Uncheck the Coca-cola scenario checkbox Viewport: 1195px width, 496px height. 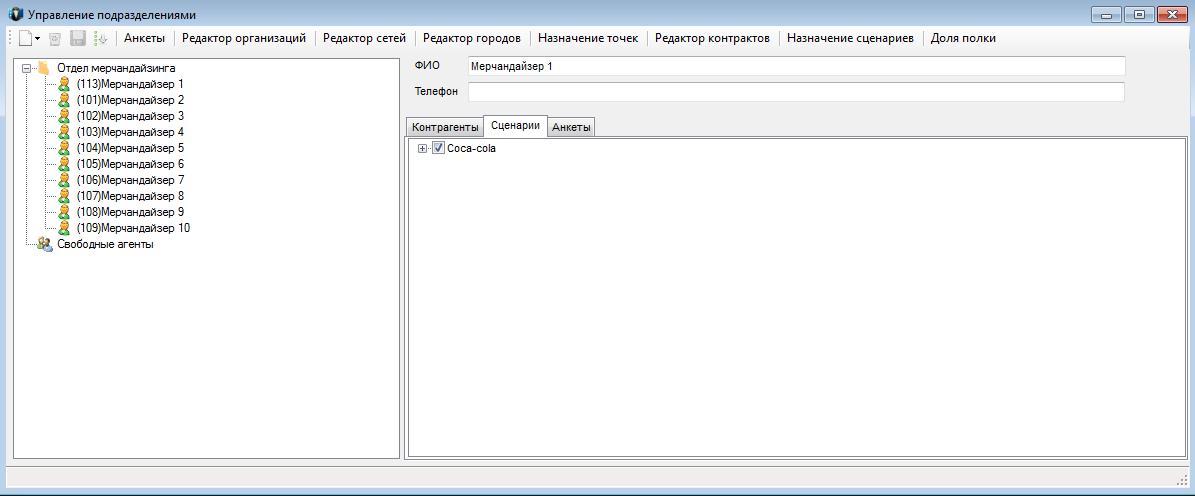click(x=438, y=148)
